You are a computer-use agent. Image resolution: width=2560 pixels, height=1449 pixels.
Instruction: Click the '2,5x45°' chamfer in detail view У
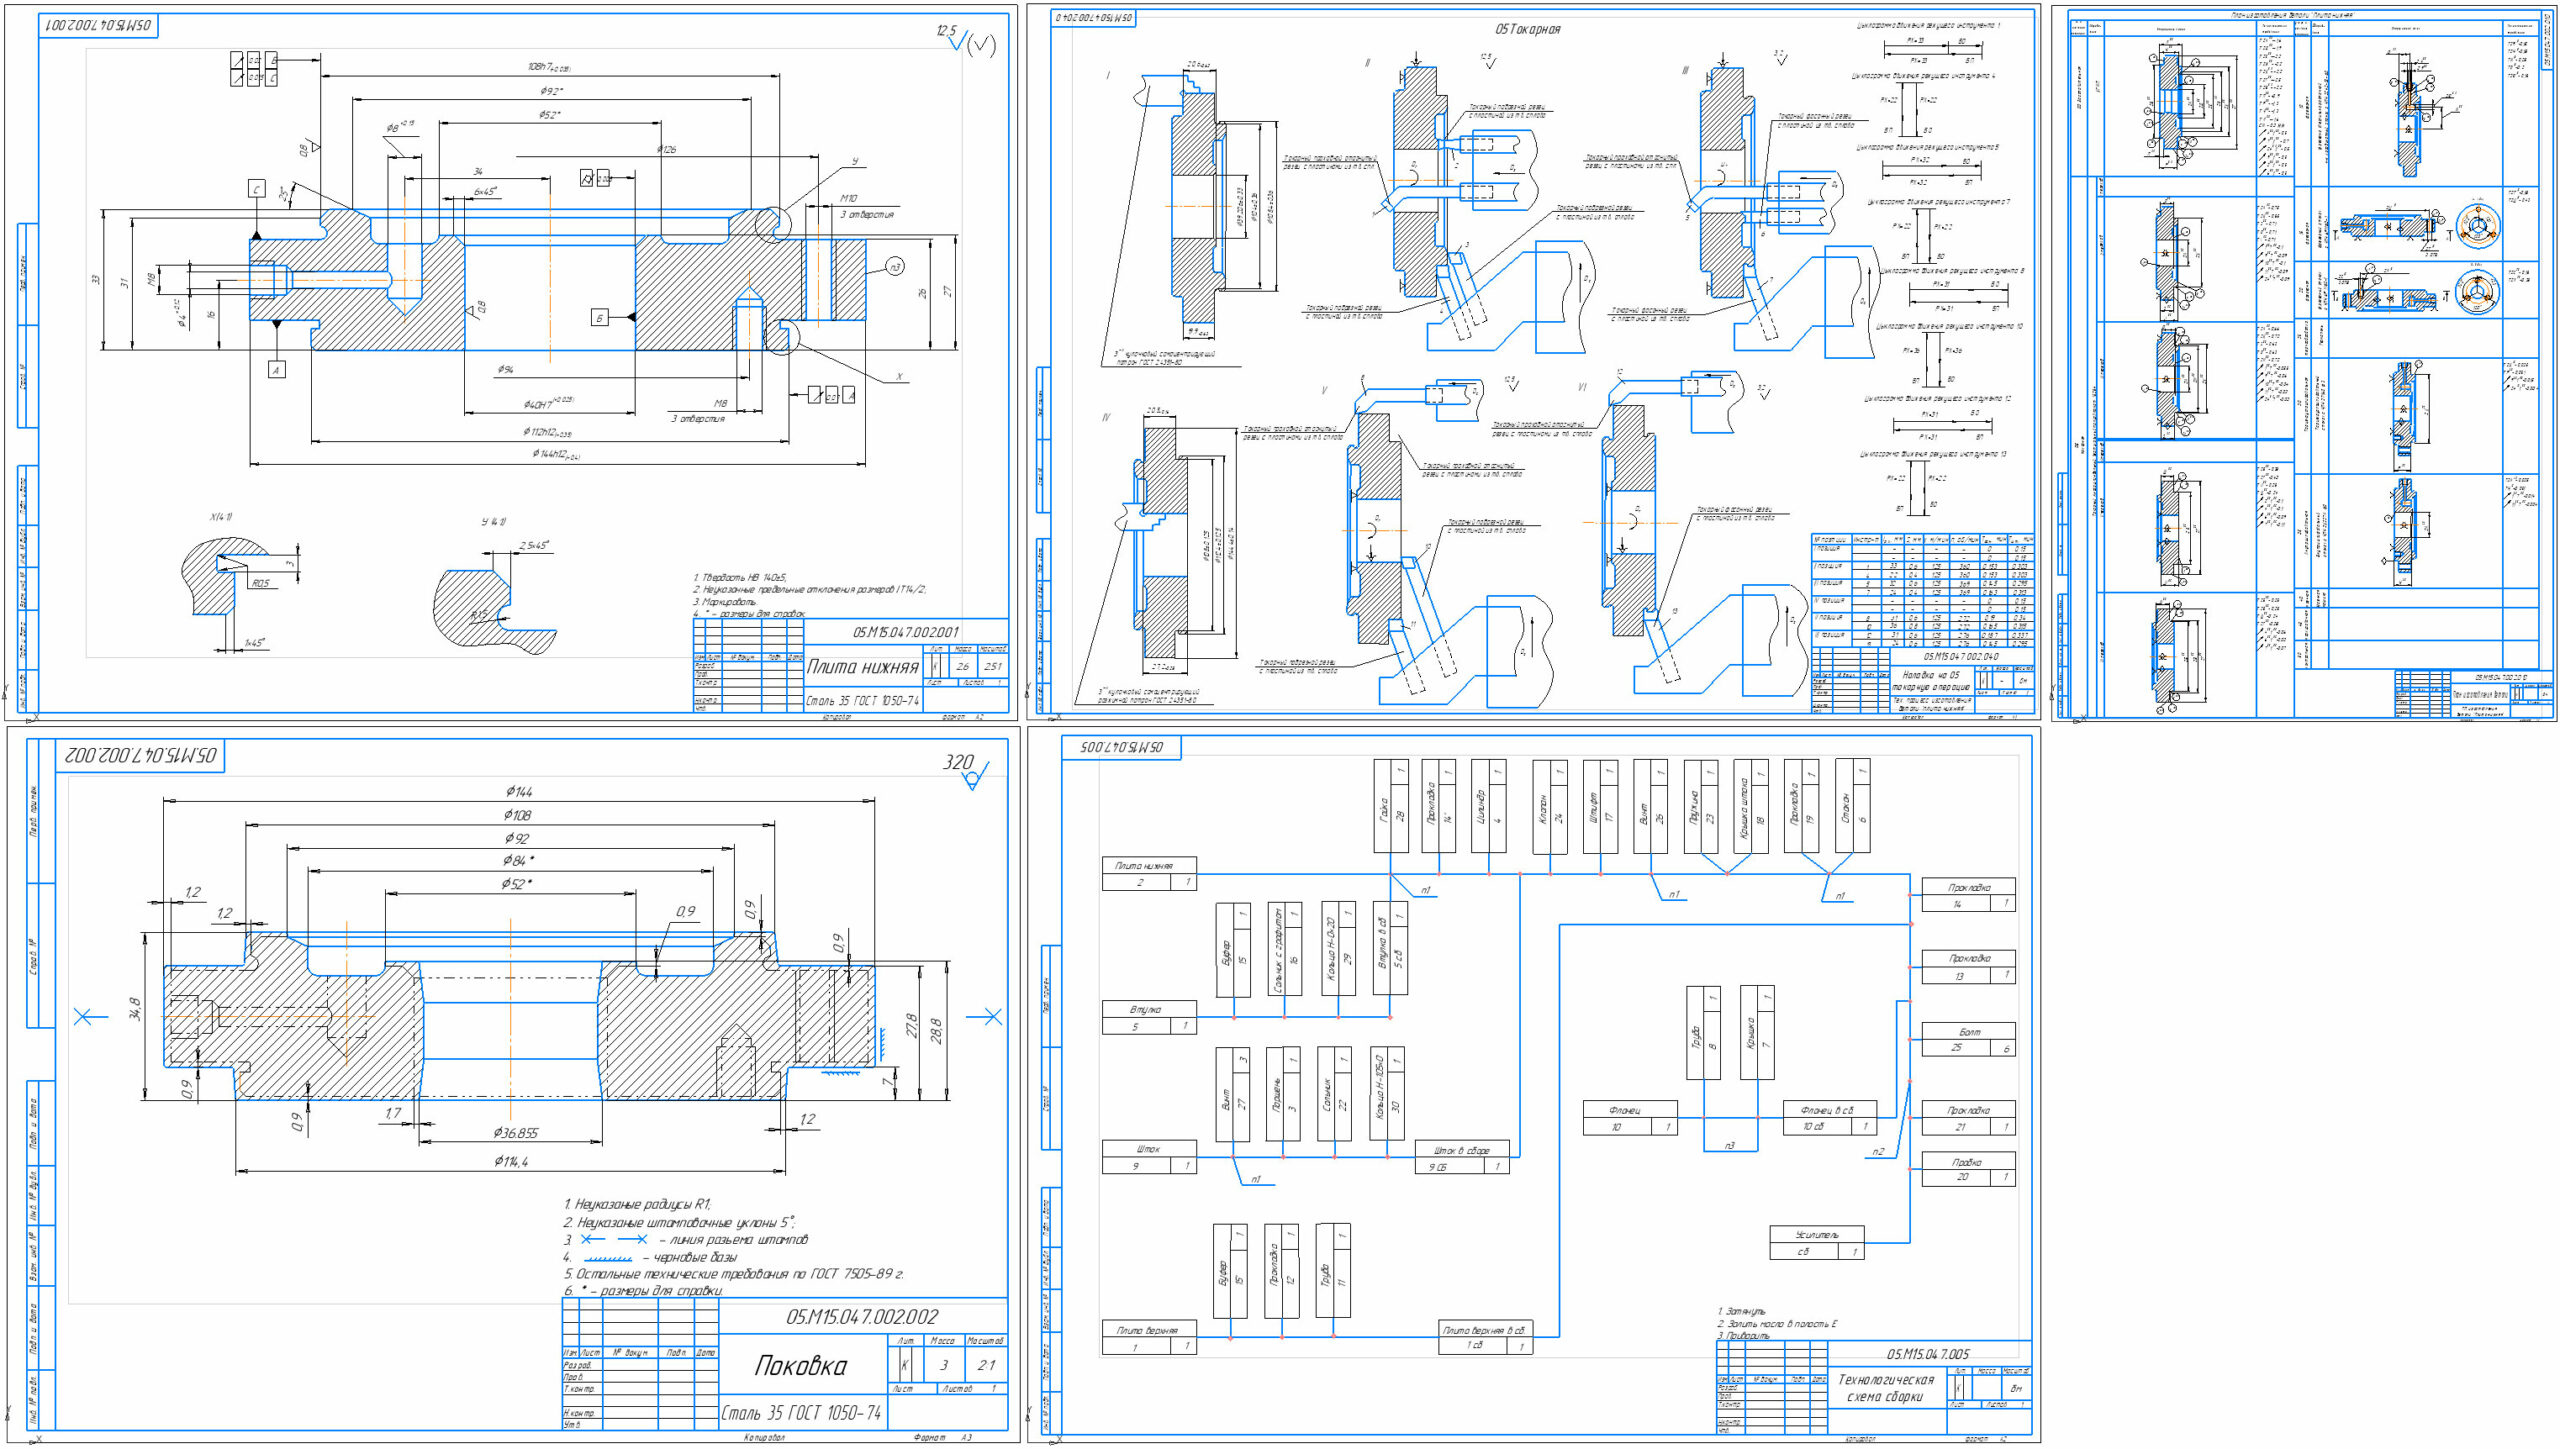(x=533, y=546)
